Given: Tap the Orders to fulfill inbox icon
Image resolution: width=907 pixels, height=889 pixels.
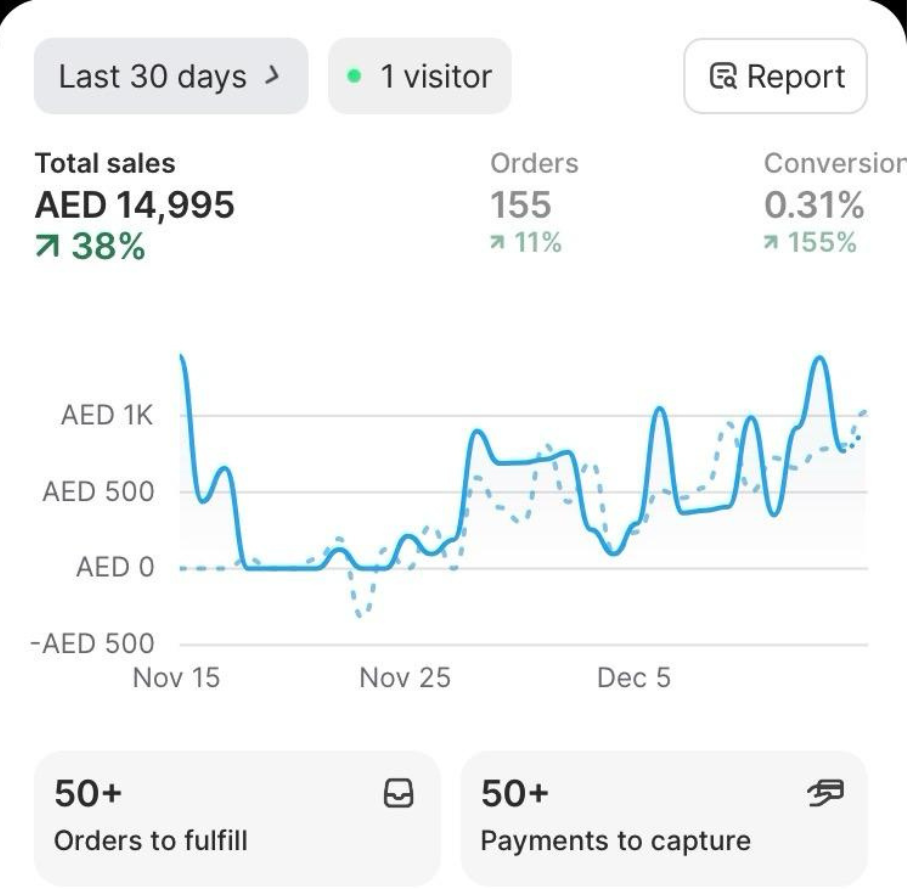Looking at the screenshot, I should pos(398,794).
